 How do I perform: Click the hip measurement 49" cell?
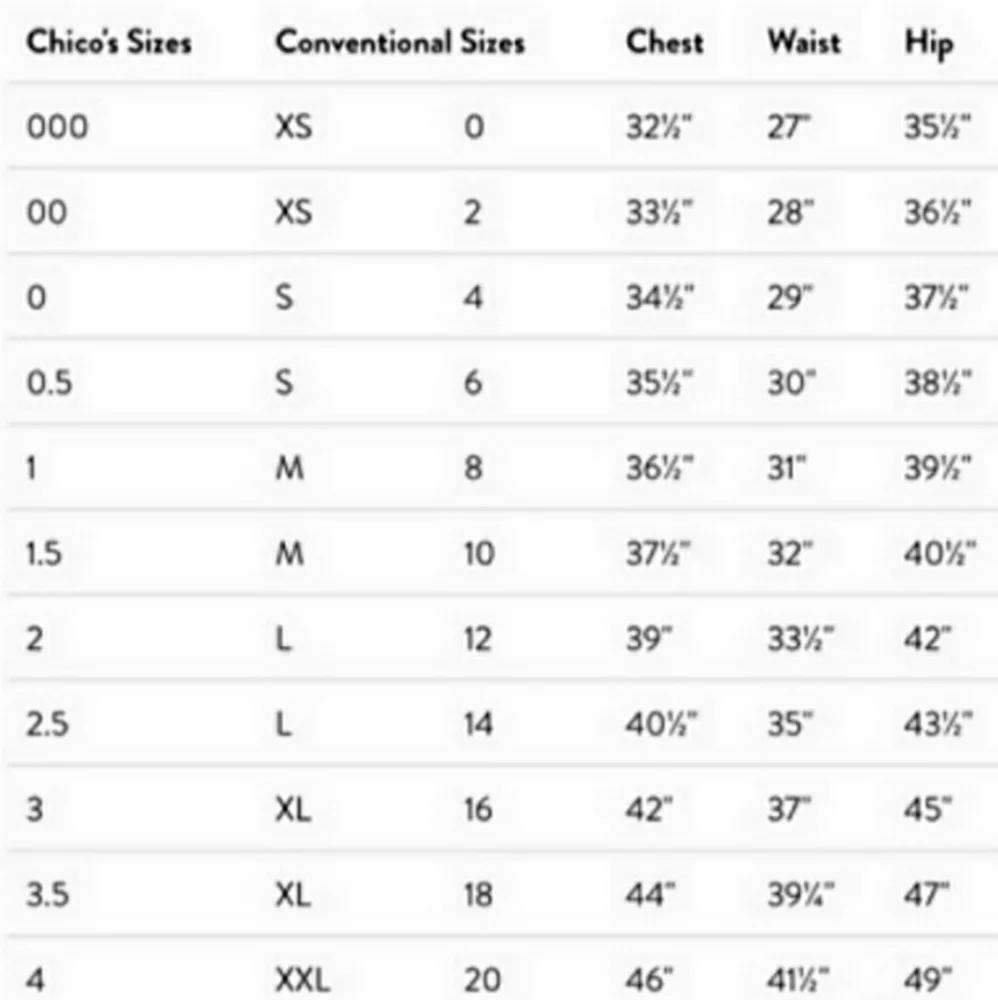click(x=928, y=979)
